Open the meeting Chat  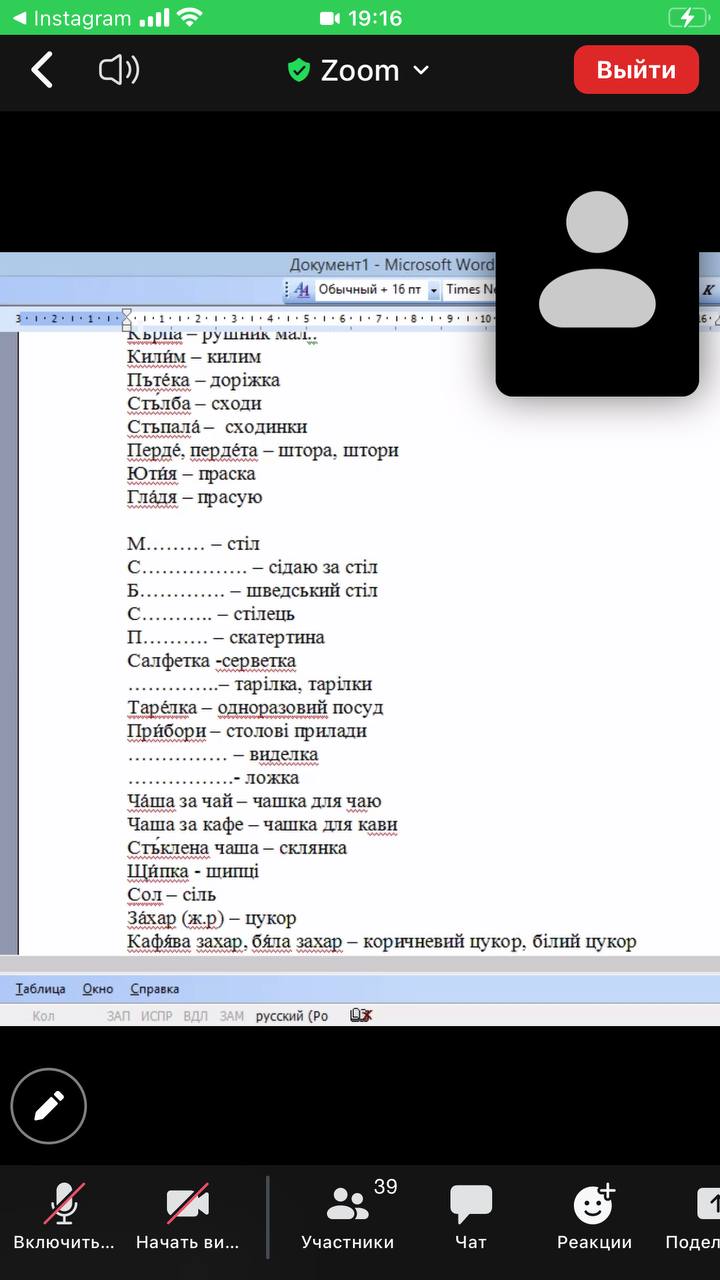[x=470, y=1213]
